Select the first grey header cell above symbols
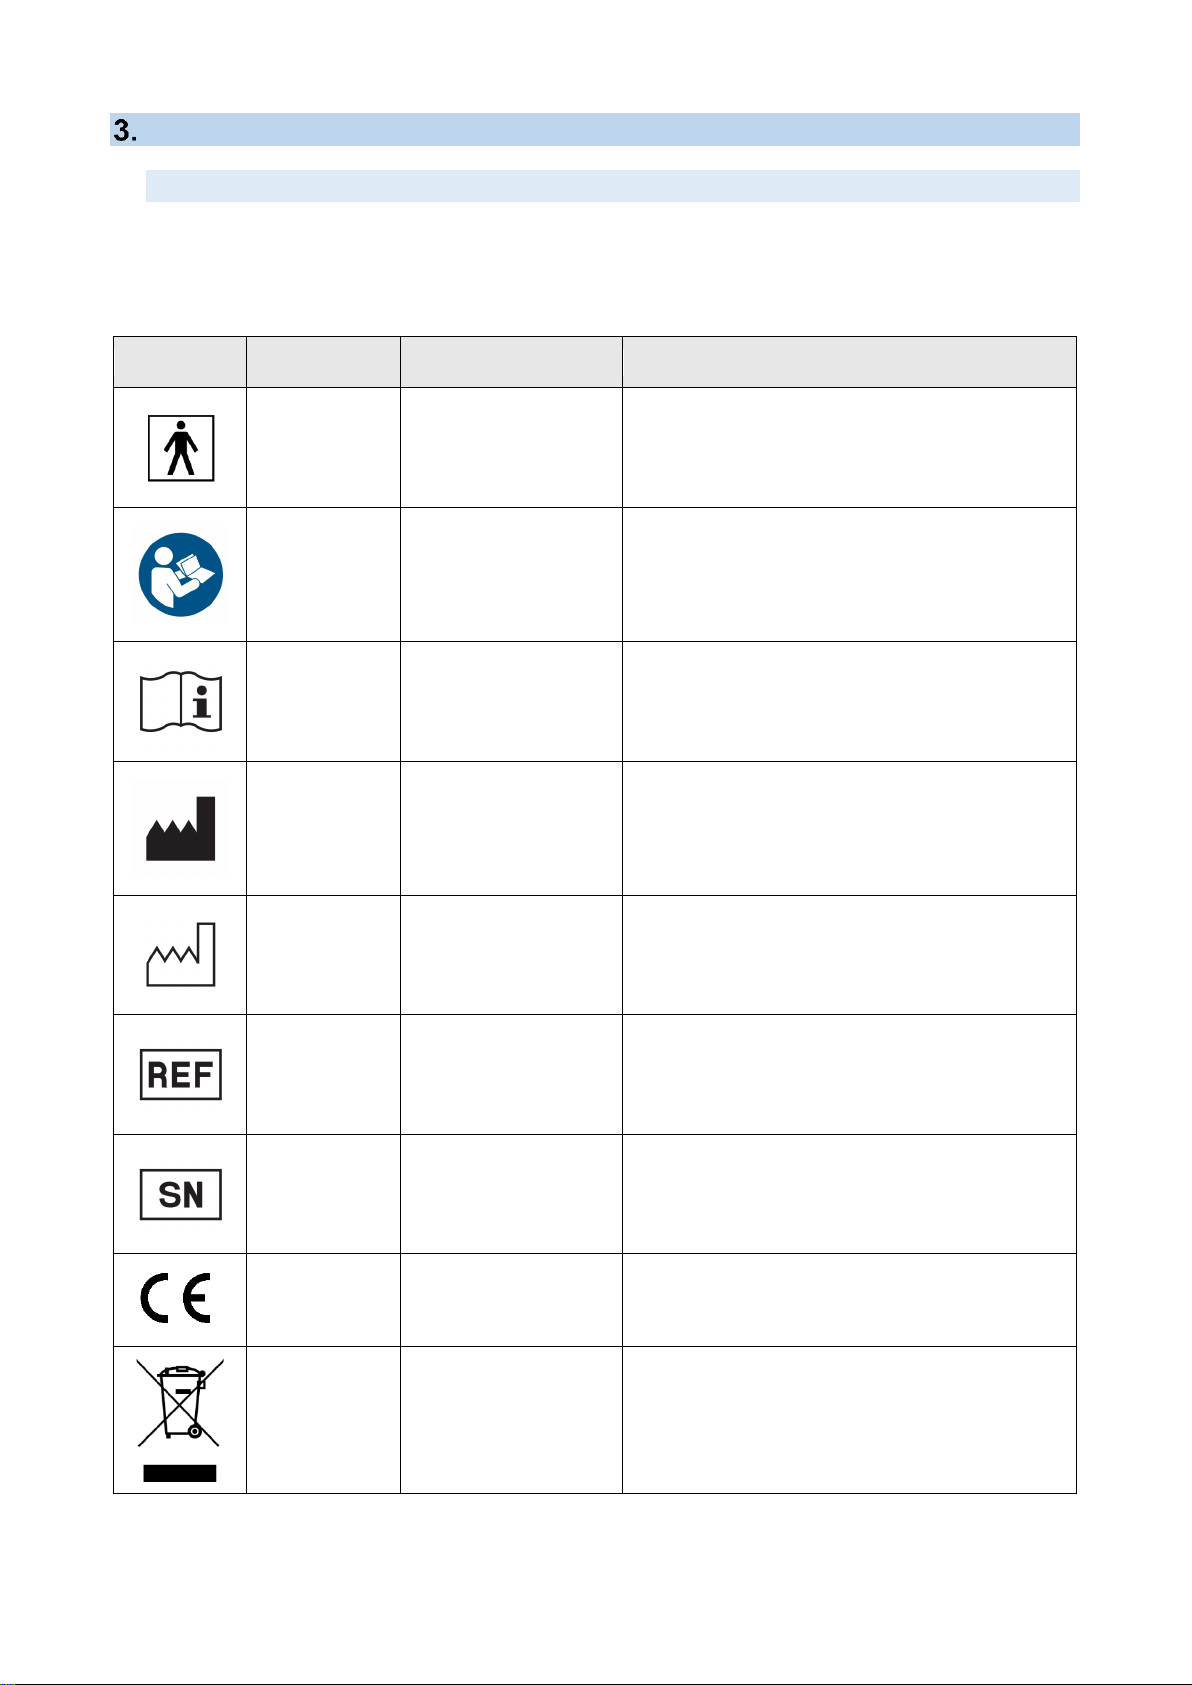This screenshot has height=1685, width=1192. click(x=180, y=362)
